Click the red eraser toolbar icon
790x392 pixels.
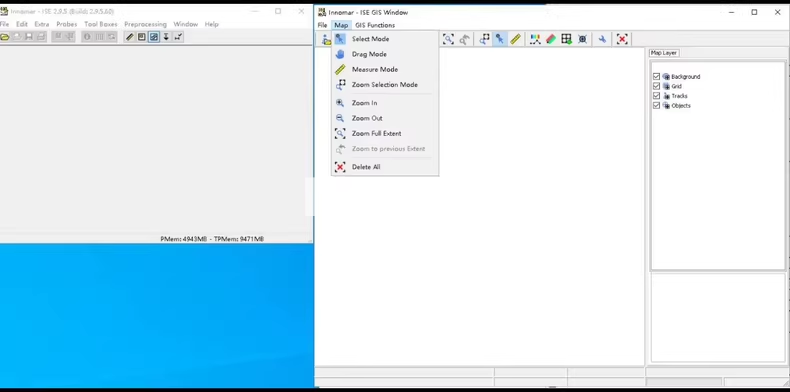click(551, 39)
